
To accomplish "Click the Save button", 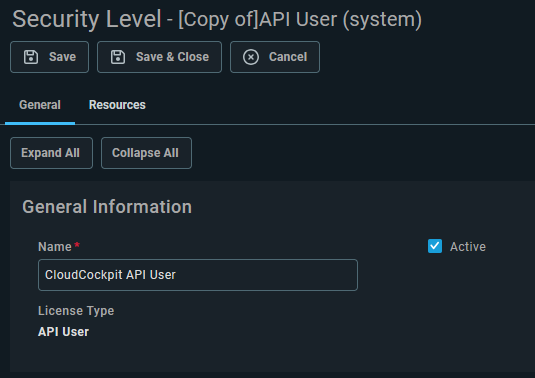I will tap(49, 57).
